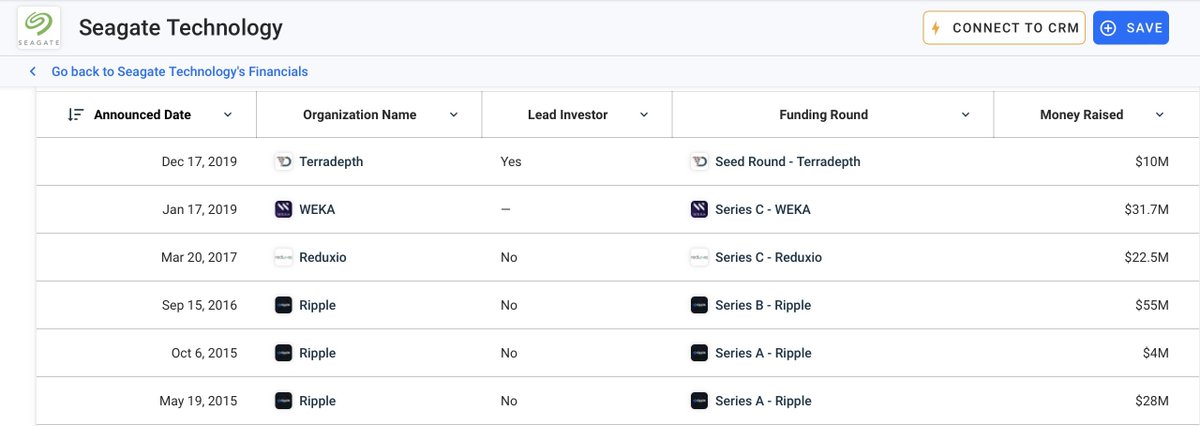
Task: Open the Series C - Reduxio round link
Action: point(768,258)
